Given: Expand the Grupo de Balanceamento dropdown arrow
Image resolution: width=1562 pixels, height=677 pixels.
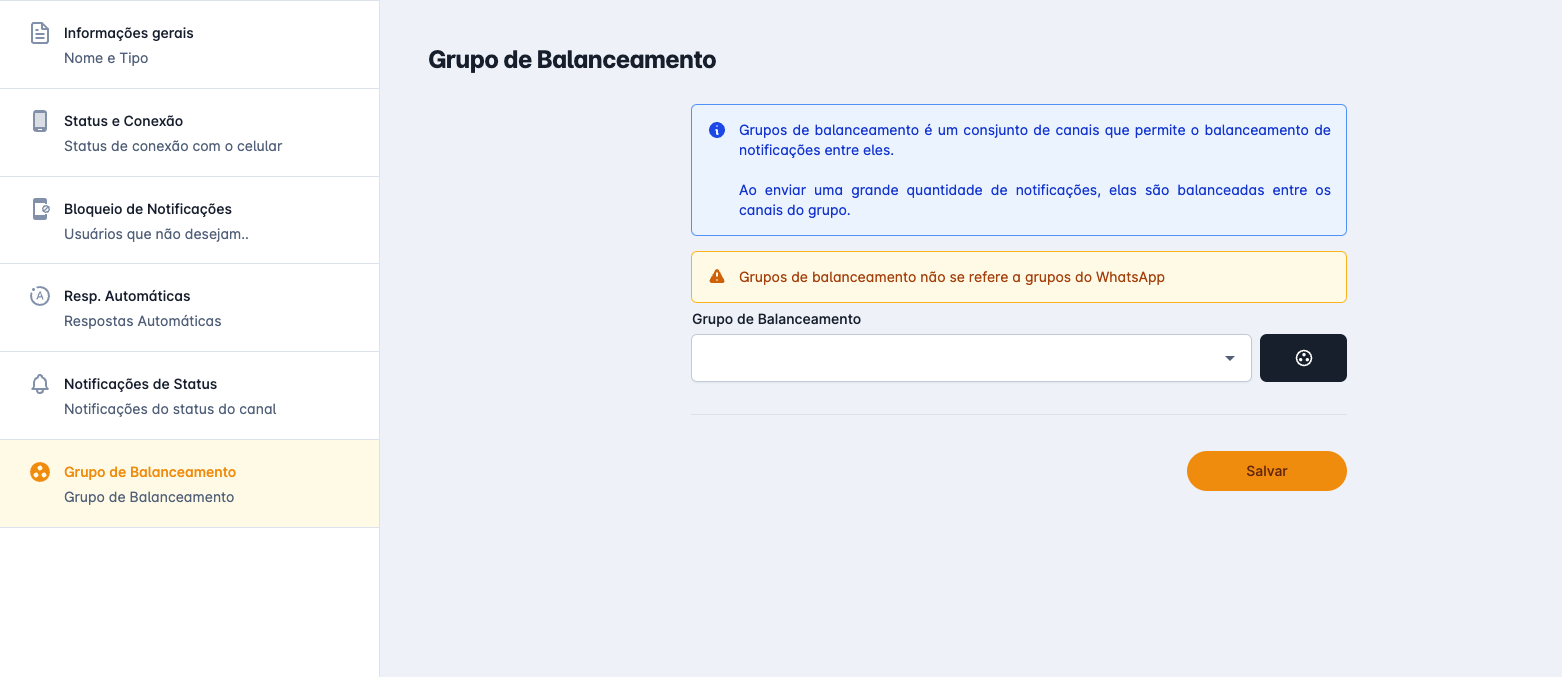Looking at the screenshot, I should [1230, 358].
